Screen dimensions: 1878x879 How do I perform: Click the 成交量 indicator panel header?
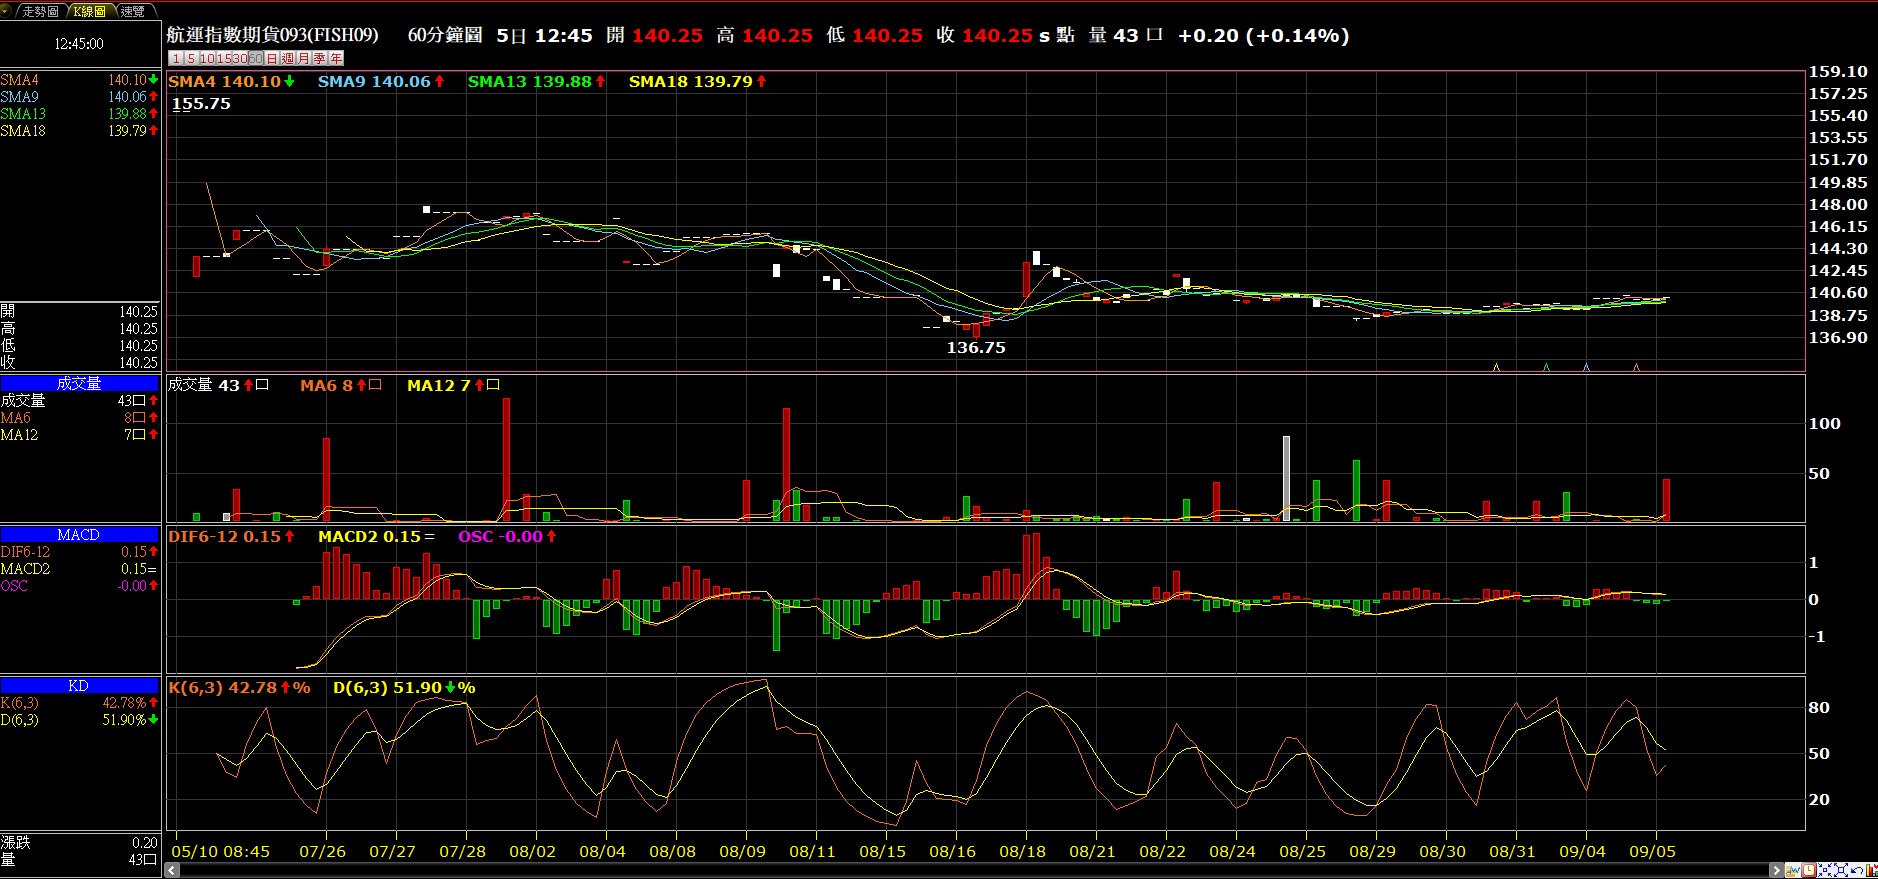79,383
